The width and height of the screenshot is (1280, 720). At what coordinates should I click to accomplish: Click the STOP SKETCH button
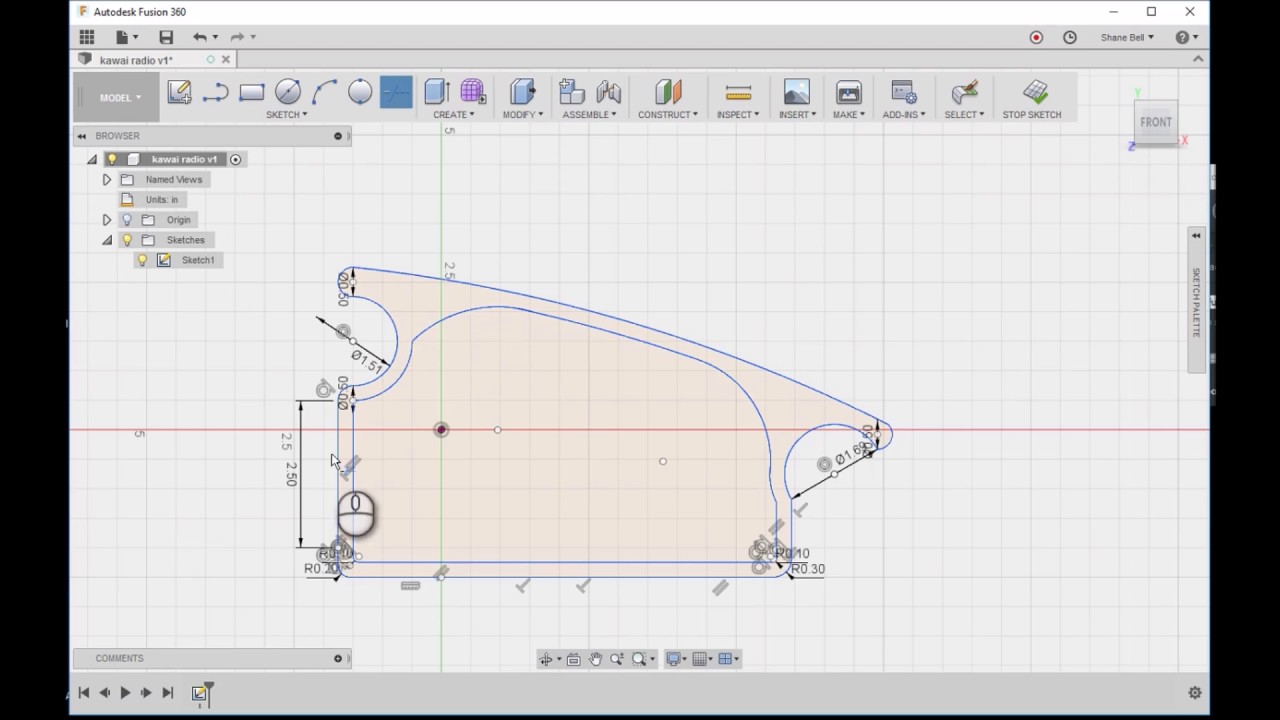(1032, 99)
